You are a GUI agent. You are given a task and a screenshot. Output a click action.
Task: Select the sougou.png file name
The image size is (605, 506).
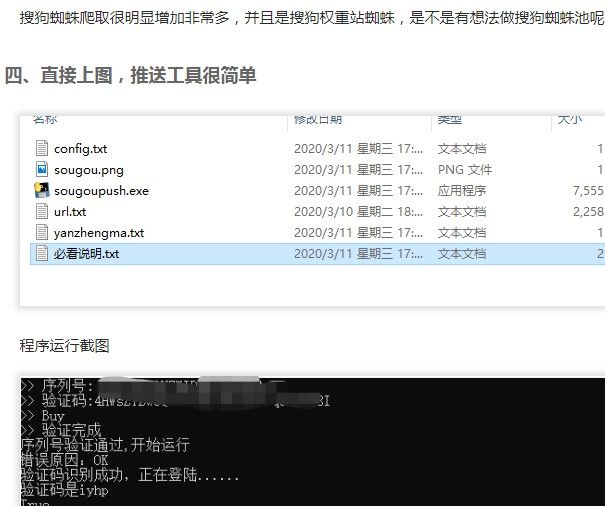89,170
